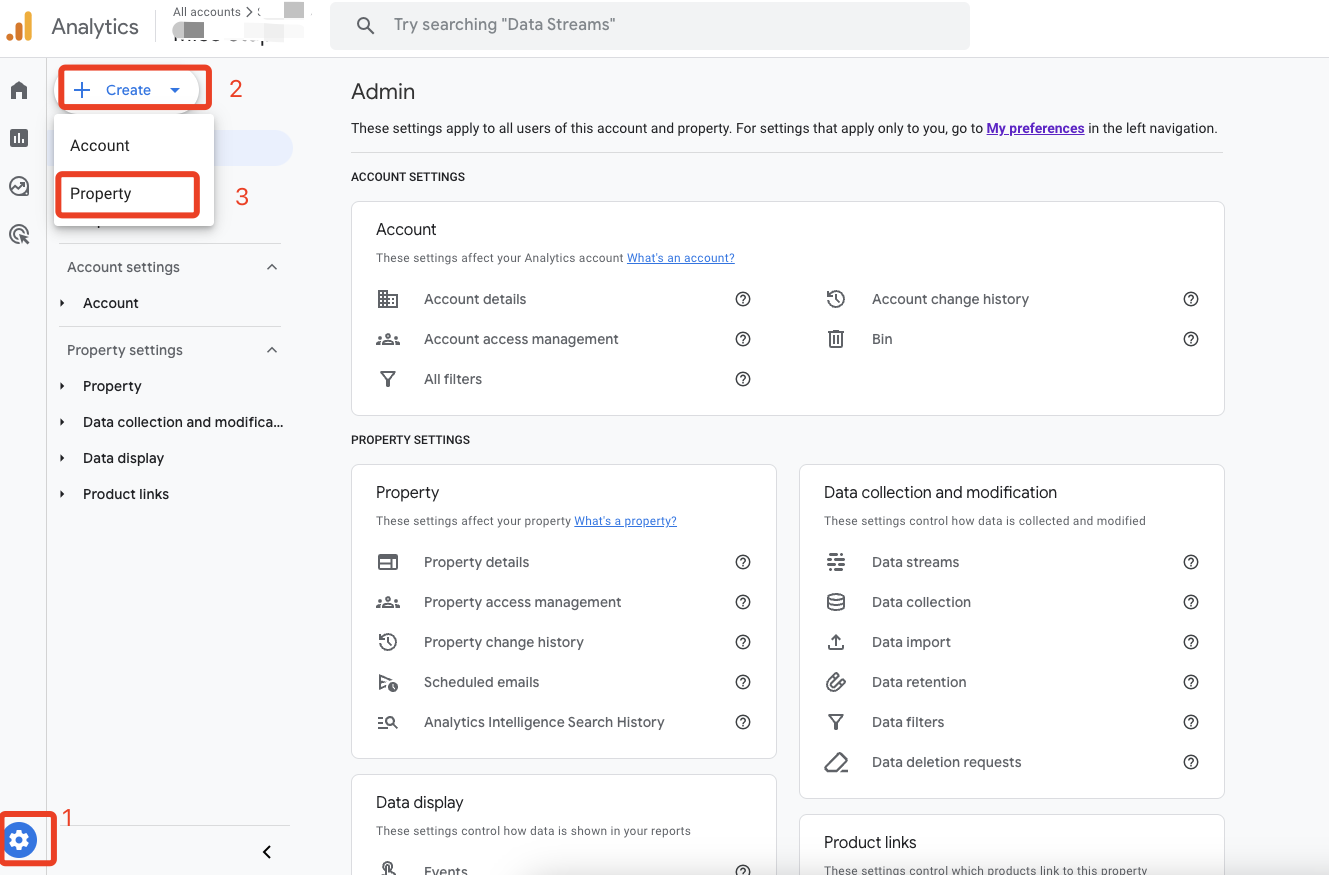
Task: Open the Reports bar chart icon
Action: click(19, 138)
